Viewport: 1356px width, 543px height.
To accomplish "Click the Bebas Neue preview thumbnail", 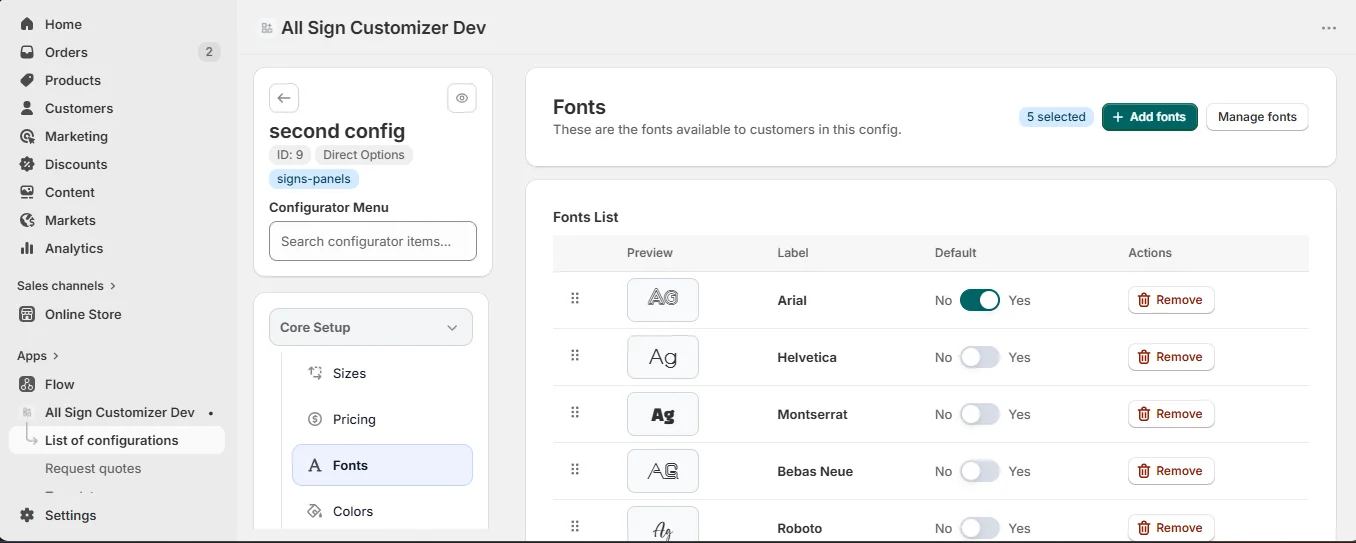I will tap(663, 471).
